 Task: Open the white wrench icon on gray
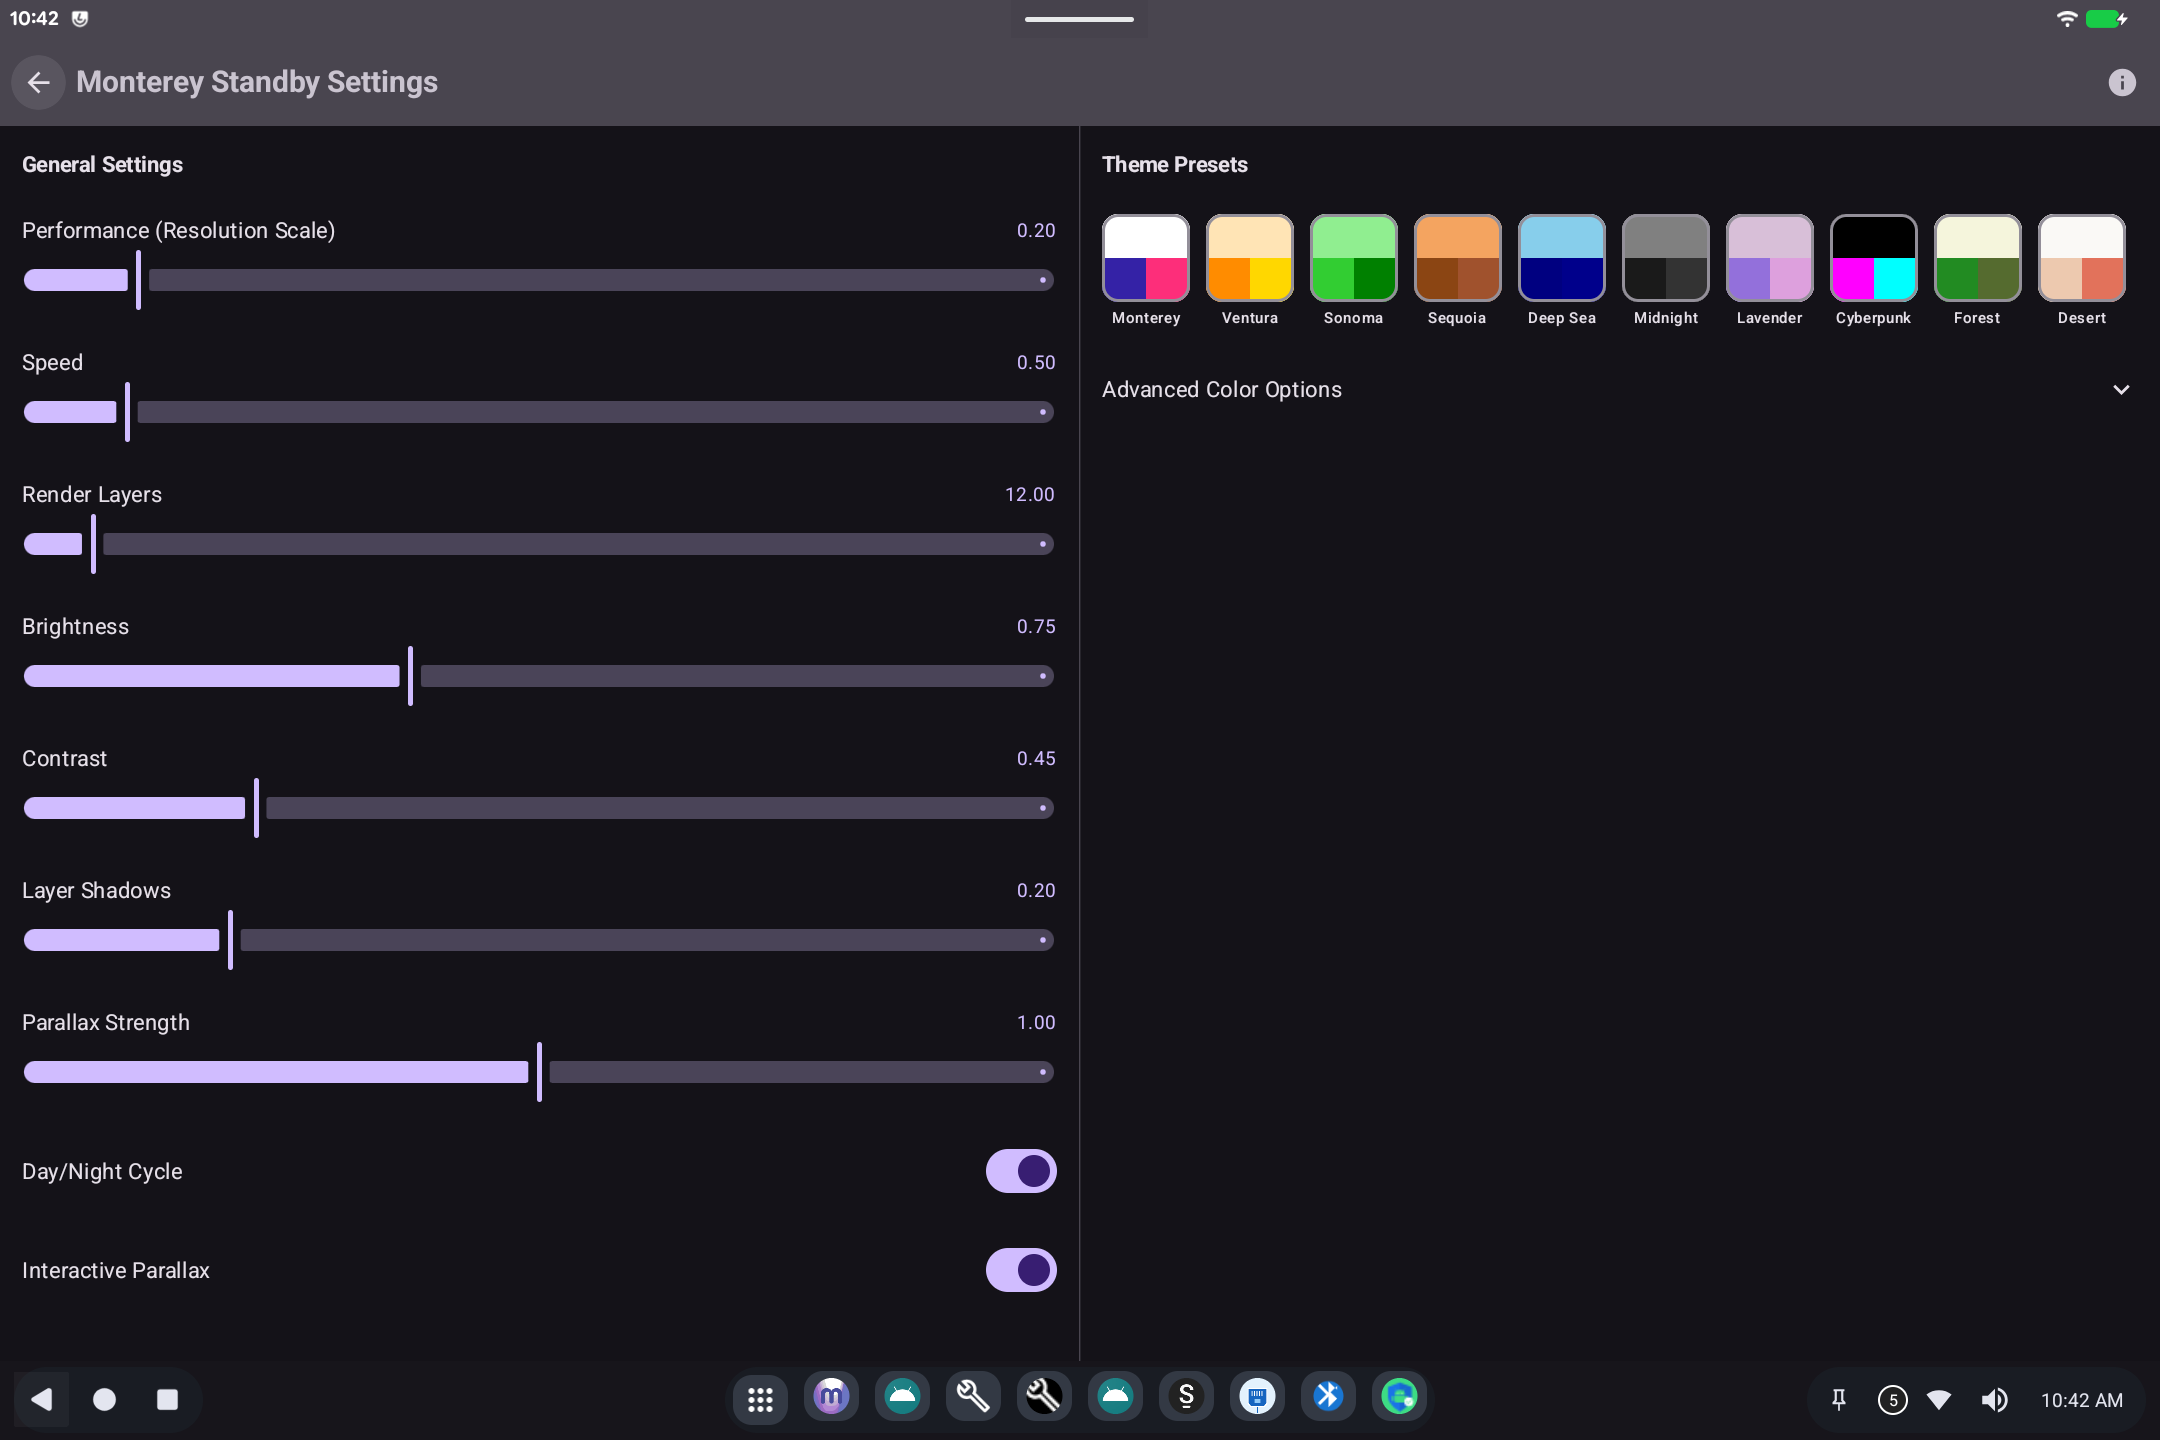click(973, 1396)
